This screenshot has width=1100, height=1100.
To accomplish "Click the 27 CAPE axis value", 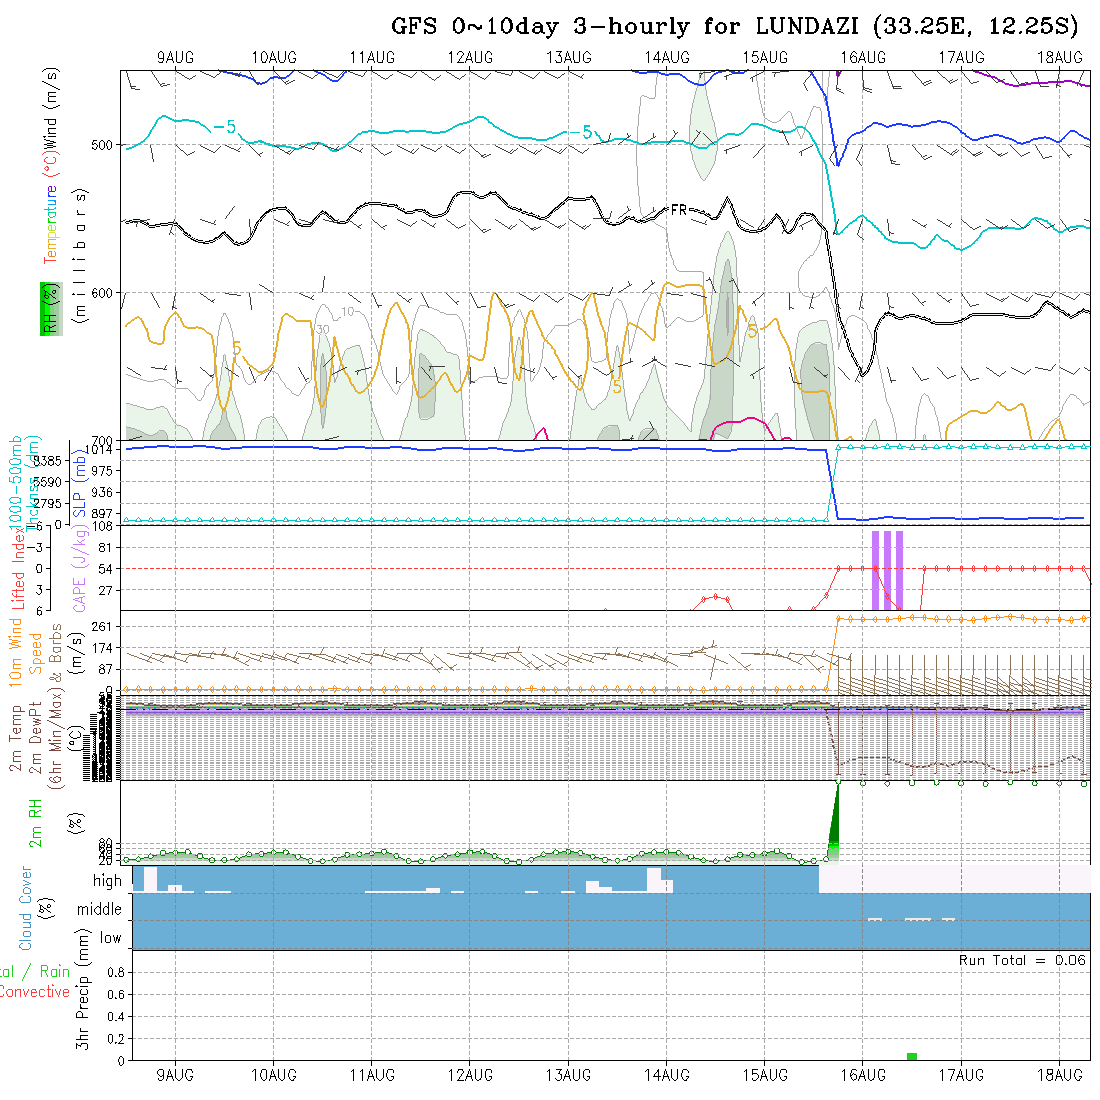I will 105,591.
